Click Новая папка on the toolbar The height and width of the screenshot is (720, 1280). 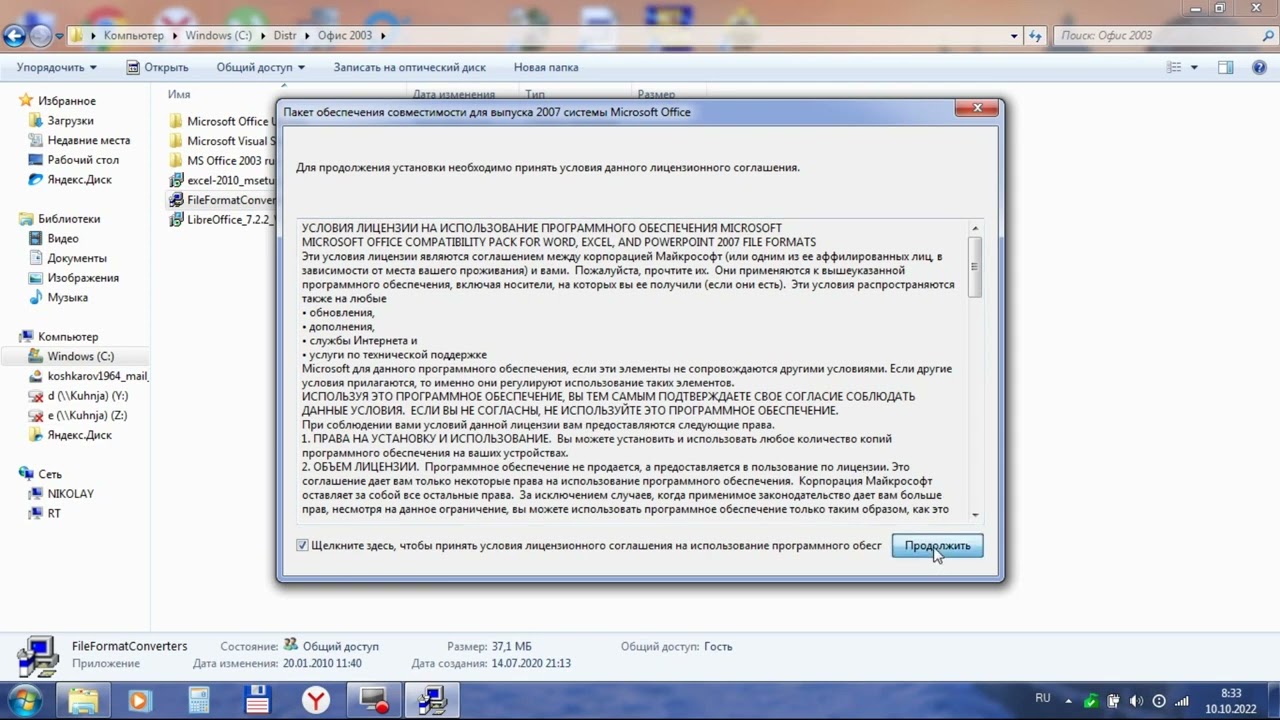click(x=546, y=67)
